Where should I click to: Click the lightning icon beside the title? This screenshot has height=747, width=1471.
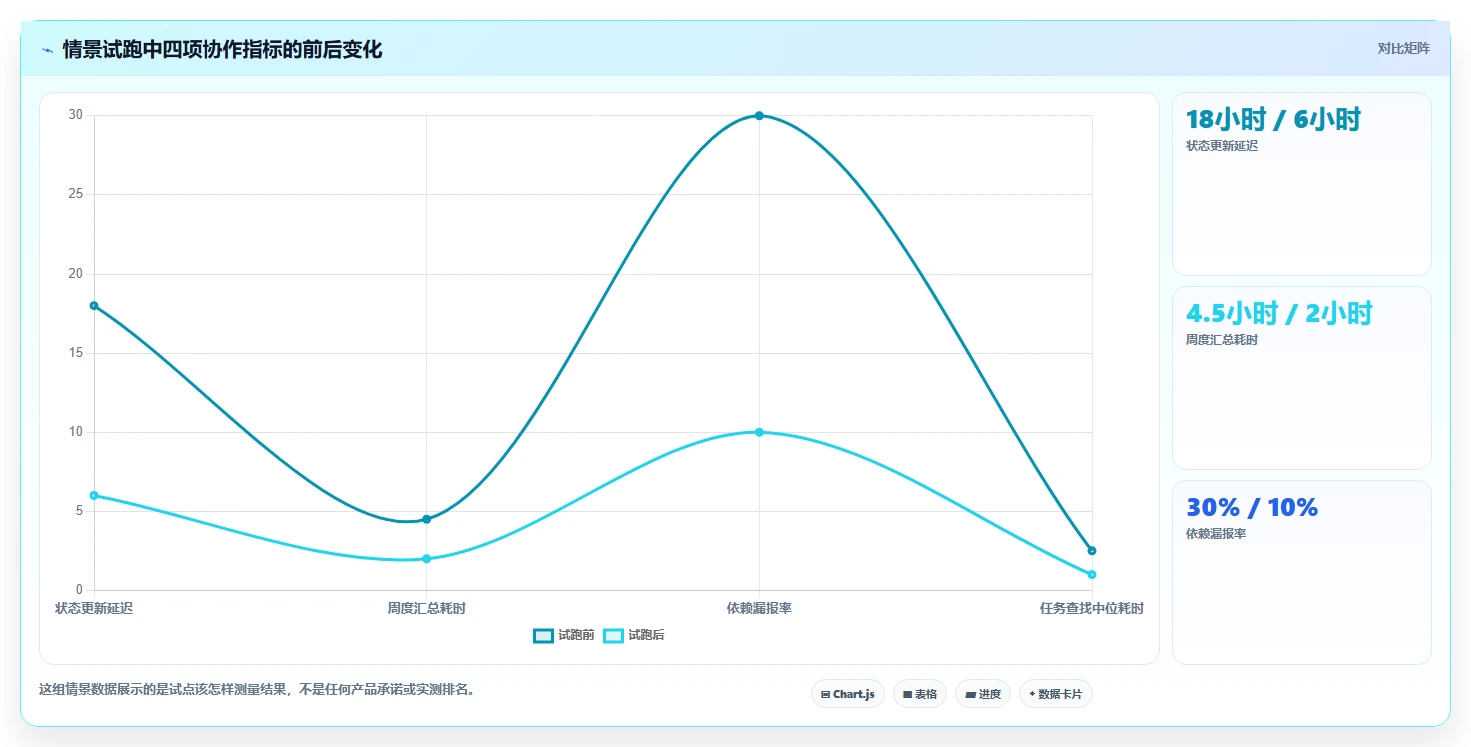47,50
